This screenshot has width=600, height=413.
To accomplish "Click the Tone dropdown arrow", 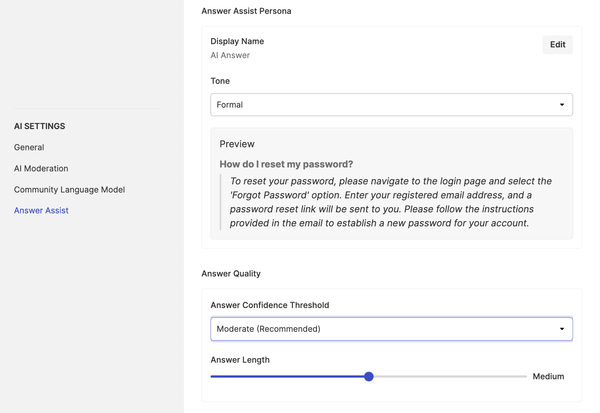I will 562,104.
